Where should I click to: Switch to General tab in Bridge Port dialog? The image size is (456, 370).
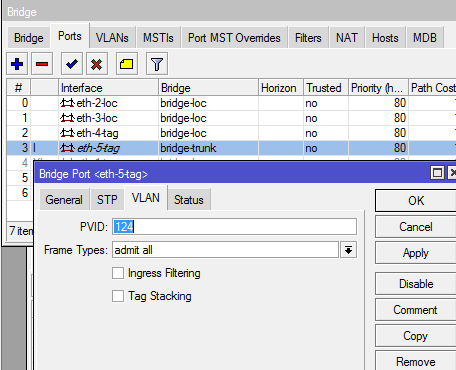pos(64,200)
